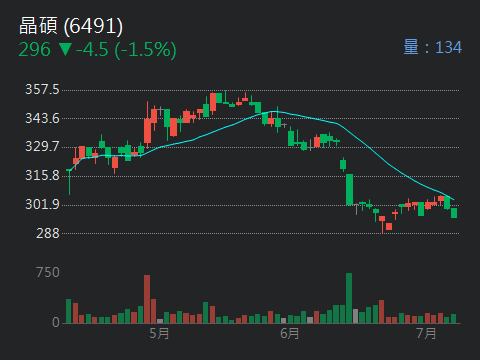Image resolution: width=480 pixels, height=360 pixels.
Task: Click the current price 296
Action: pyautogui.click(x=34, y=50)
